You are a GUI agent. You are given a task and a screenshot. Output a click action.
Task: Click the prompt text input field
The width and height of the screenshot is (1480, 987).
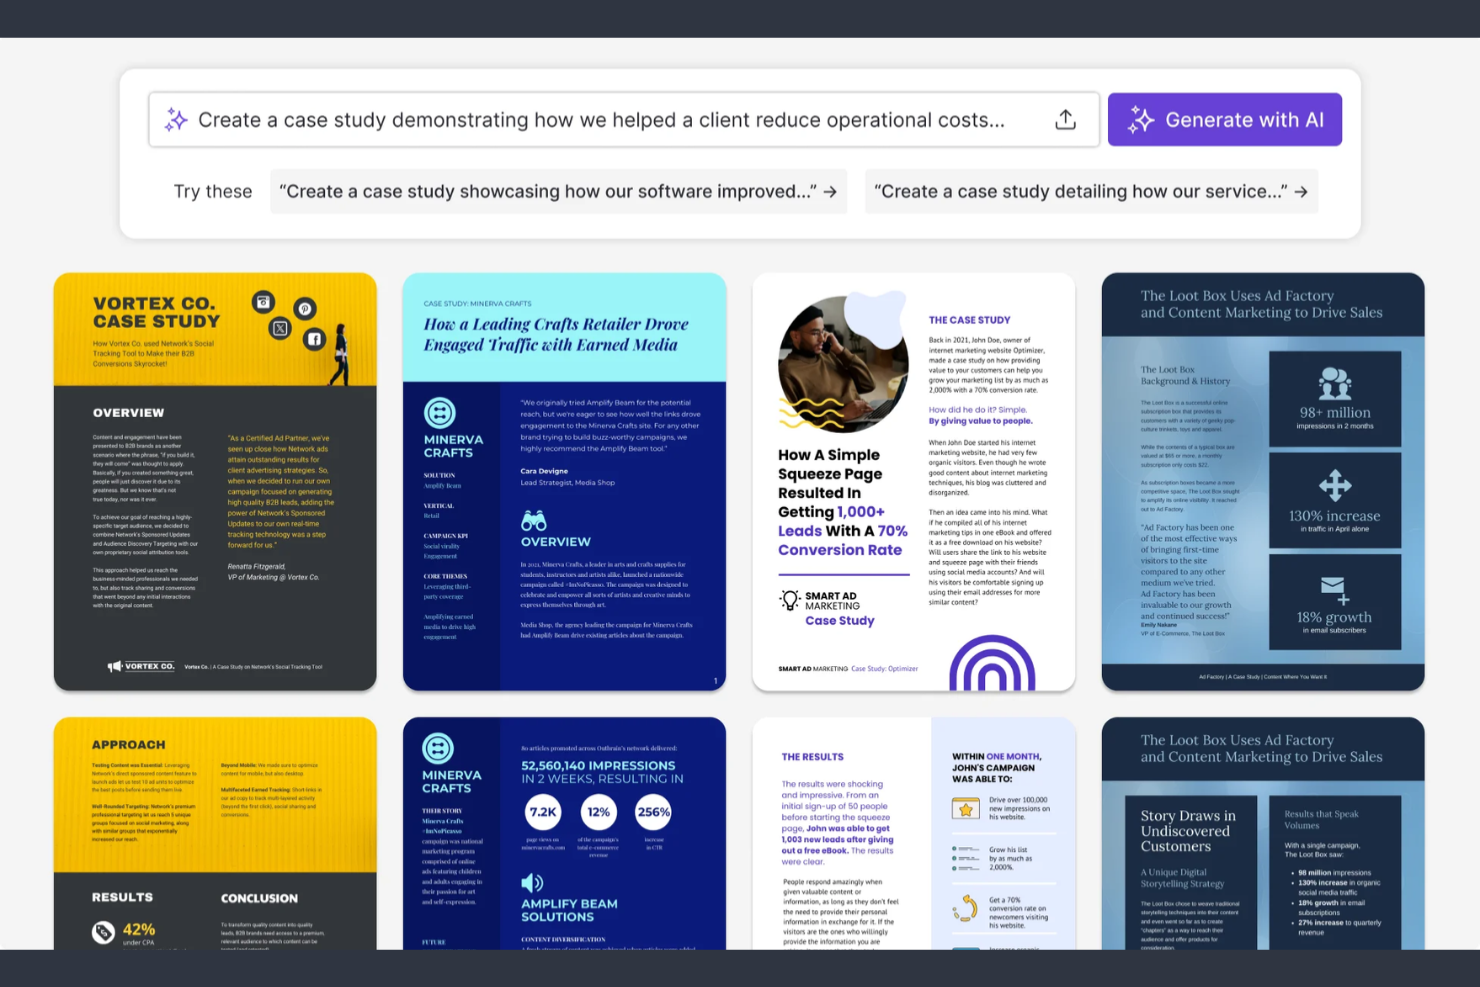point(600,119)
